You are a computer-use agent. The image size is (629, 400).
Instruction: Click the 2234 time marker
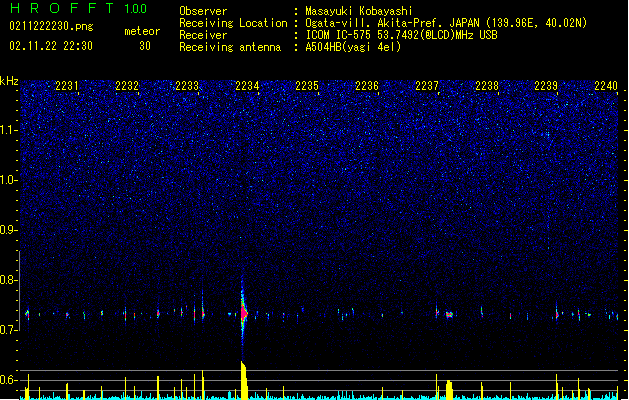247,86
